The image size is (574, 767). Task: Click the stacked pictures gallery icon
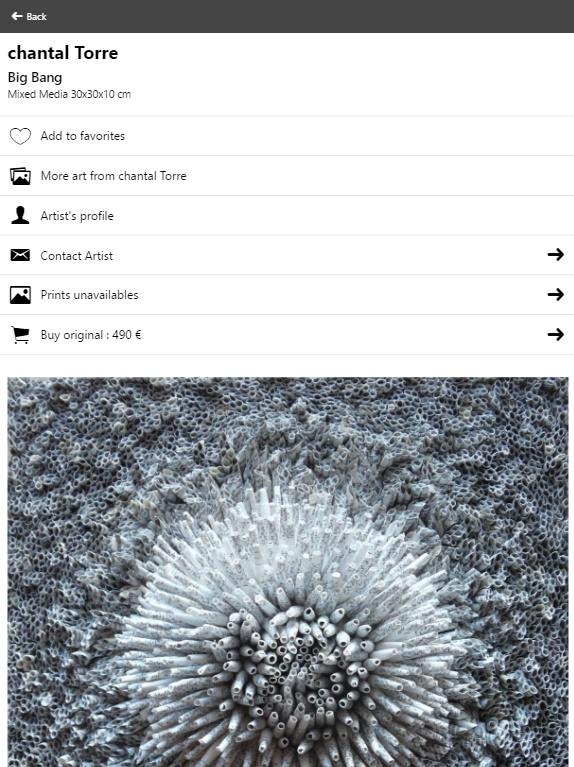point(20,176)
